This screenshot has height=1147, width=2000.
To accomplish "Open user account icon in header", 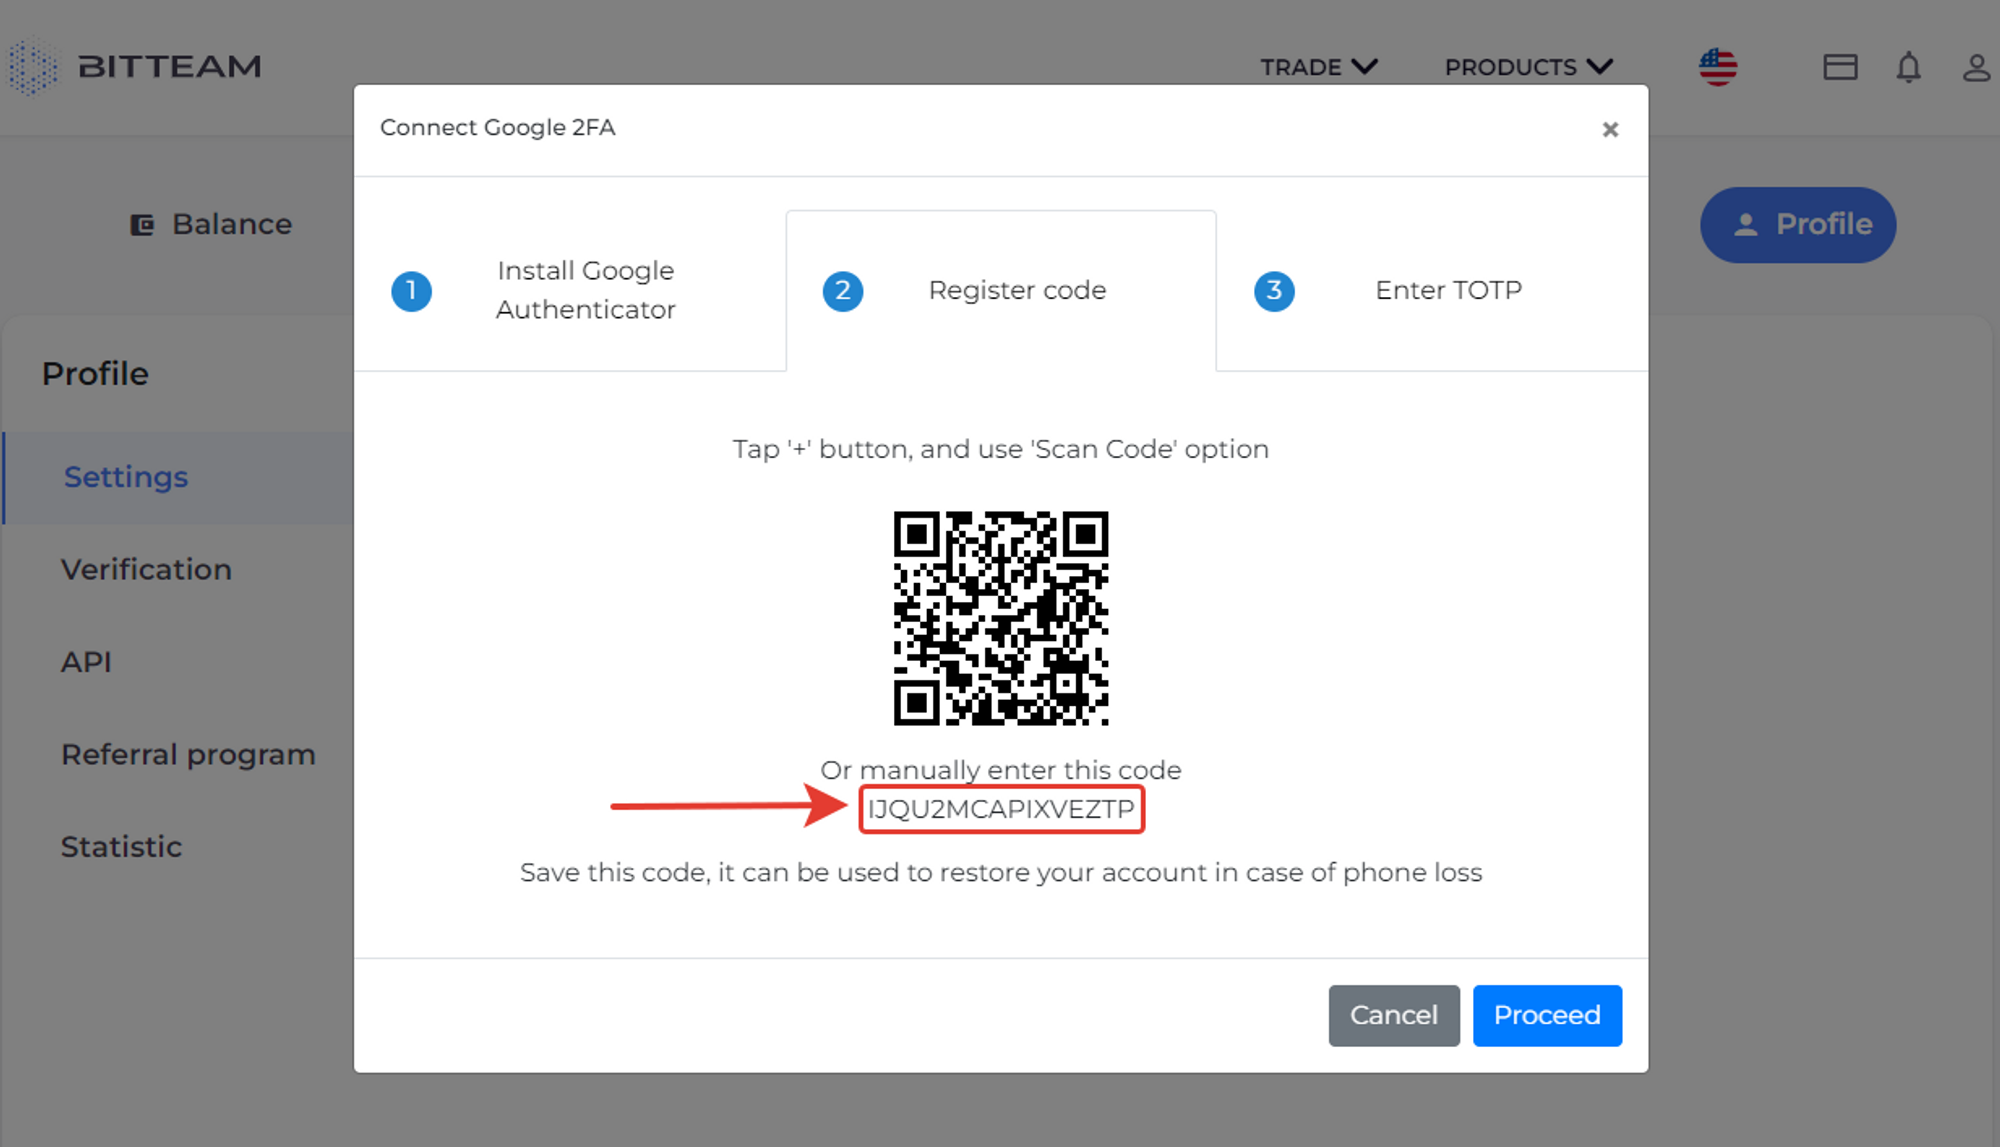I will 1976,67.
